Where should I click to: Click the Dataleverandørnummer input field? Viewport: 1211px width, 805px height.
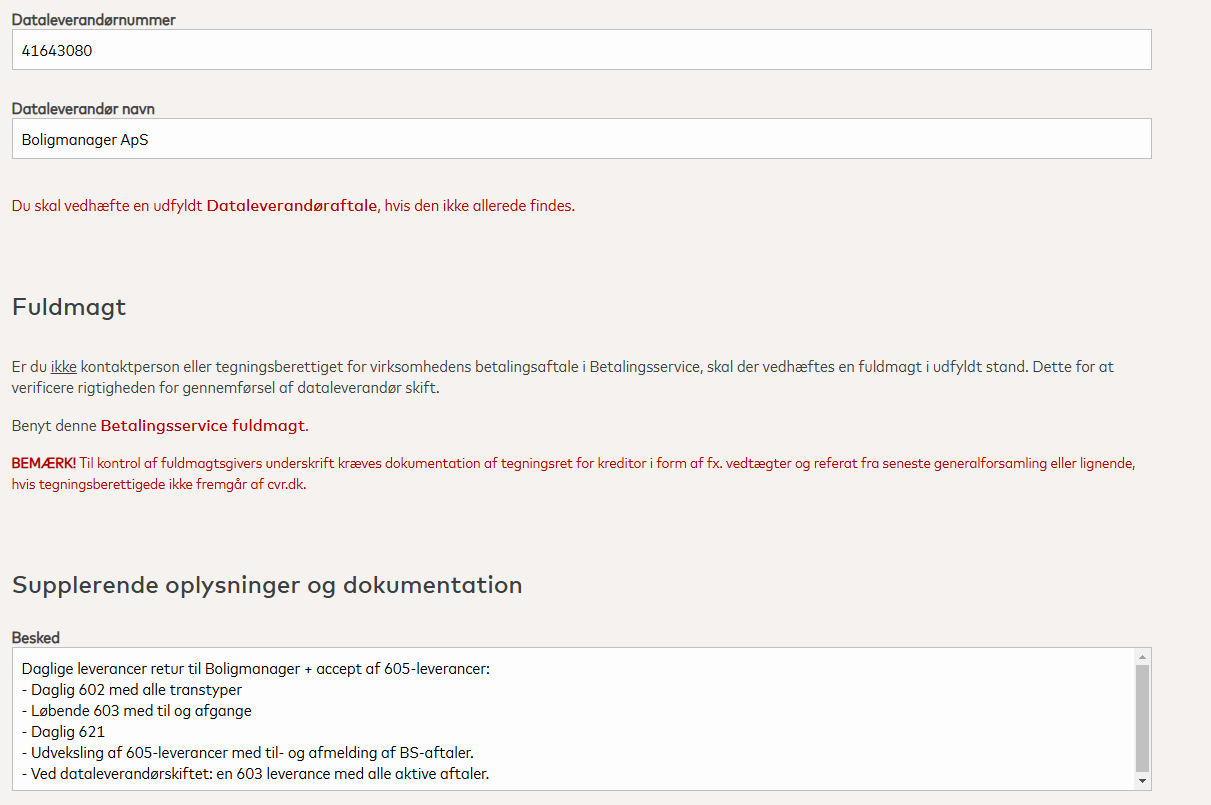tap(581, 50)
